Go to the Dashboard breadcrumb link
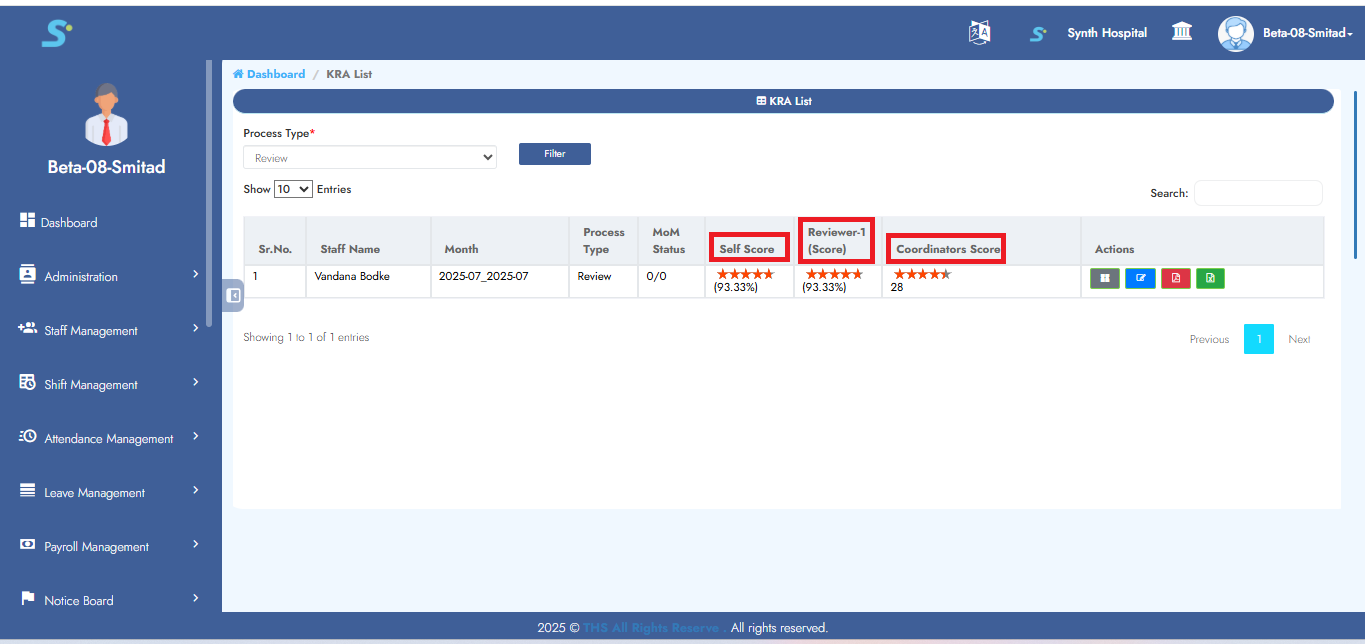This screenshot has height=644, width=1365. [275, 74]
